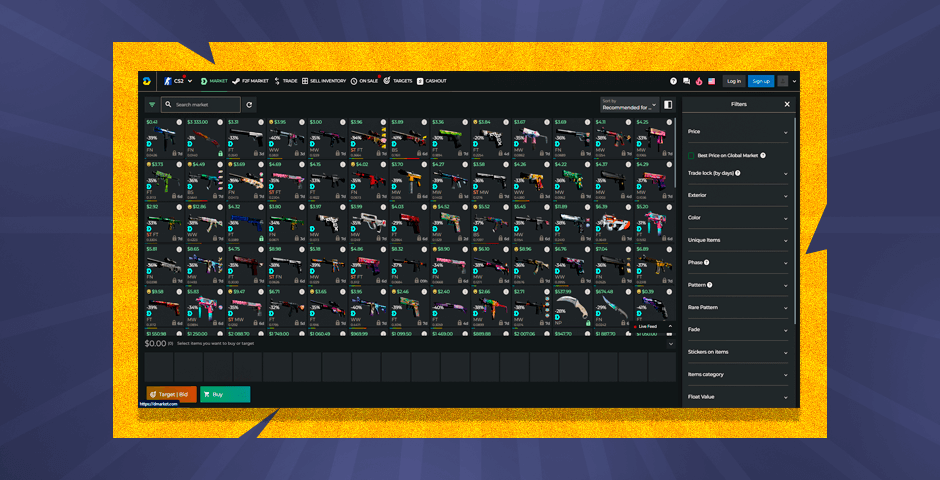Viewport: 940px width, 480px height.
Task: Go to the Trade tab
Action: click(285, 81)
